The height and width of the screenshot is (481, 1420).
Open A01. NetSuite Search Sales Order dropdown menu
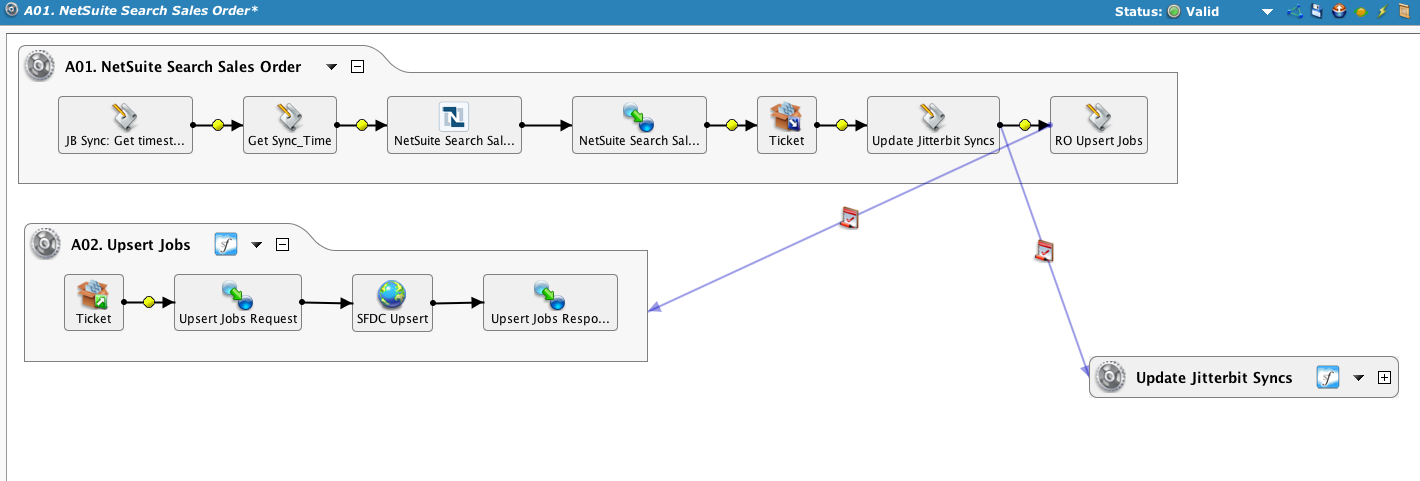(x=332, y=67)
